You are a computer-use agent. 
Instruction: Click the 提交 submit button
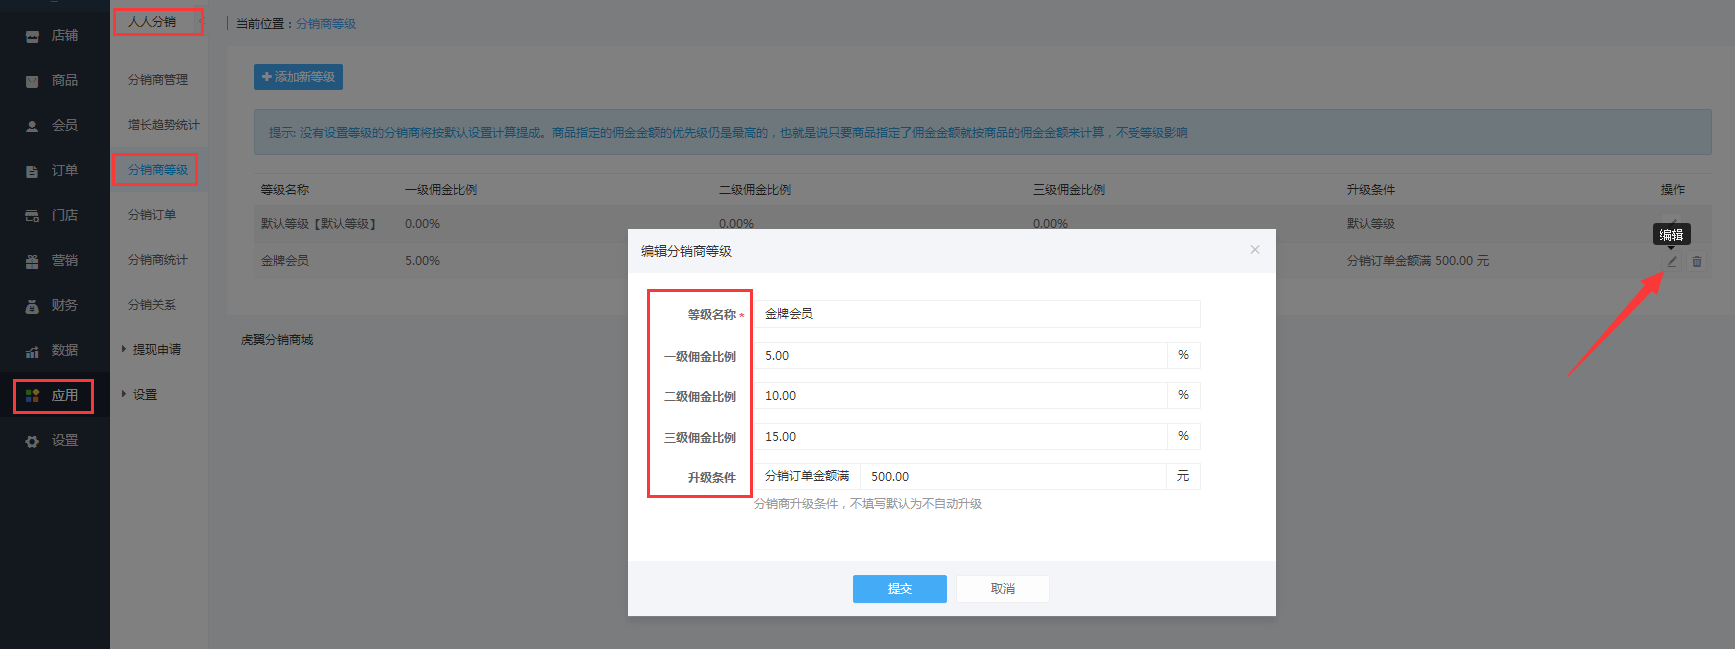(900, 589)
